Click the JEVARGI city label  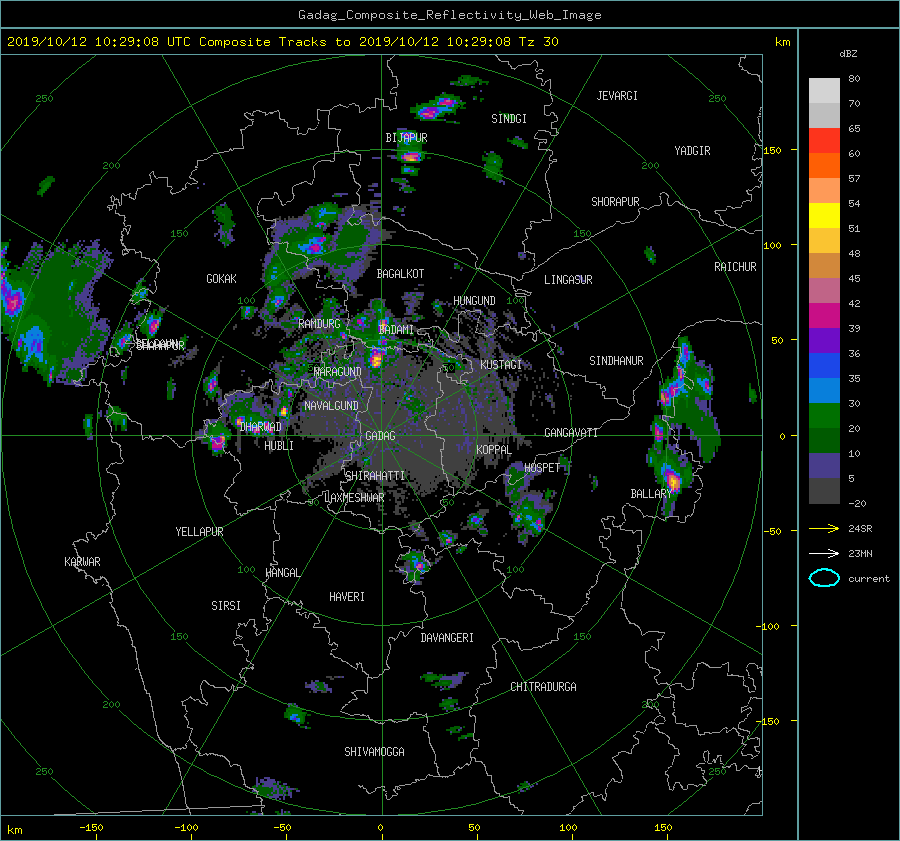[x=617, y=96]
